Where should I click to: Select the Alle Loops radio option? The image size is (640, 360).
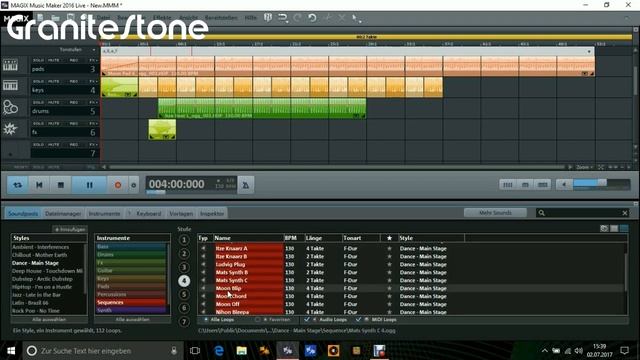206,320
